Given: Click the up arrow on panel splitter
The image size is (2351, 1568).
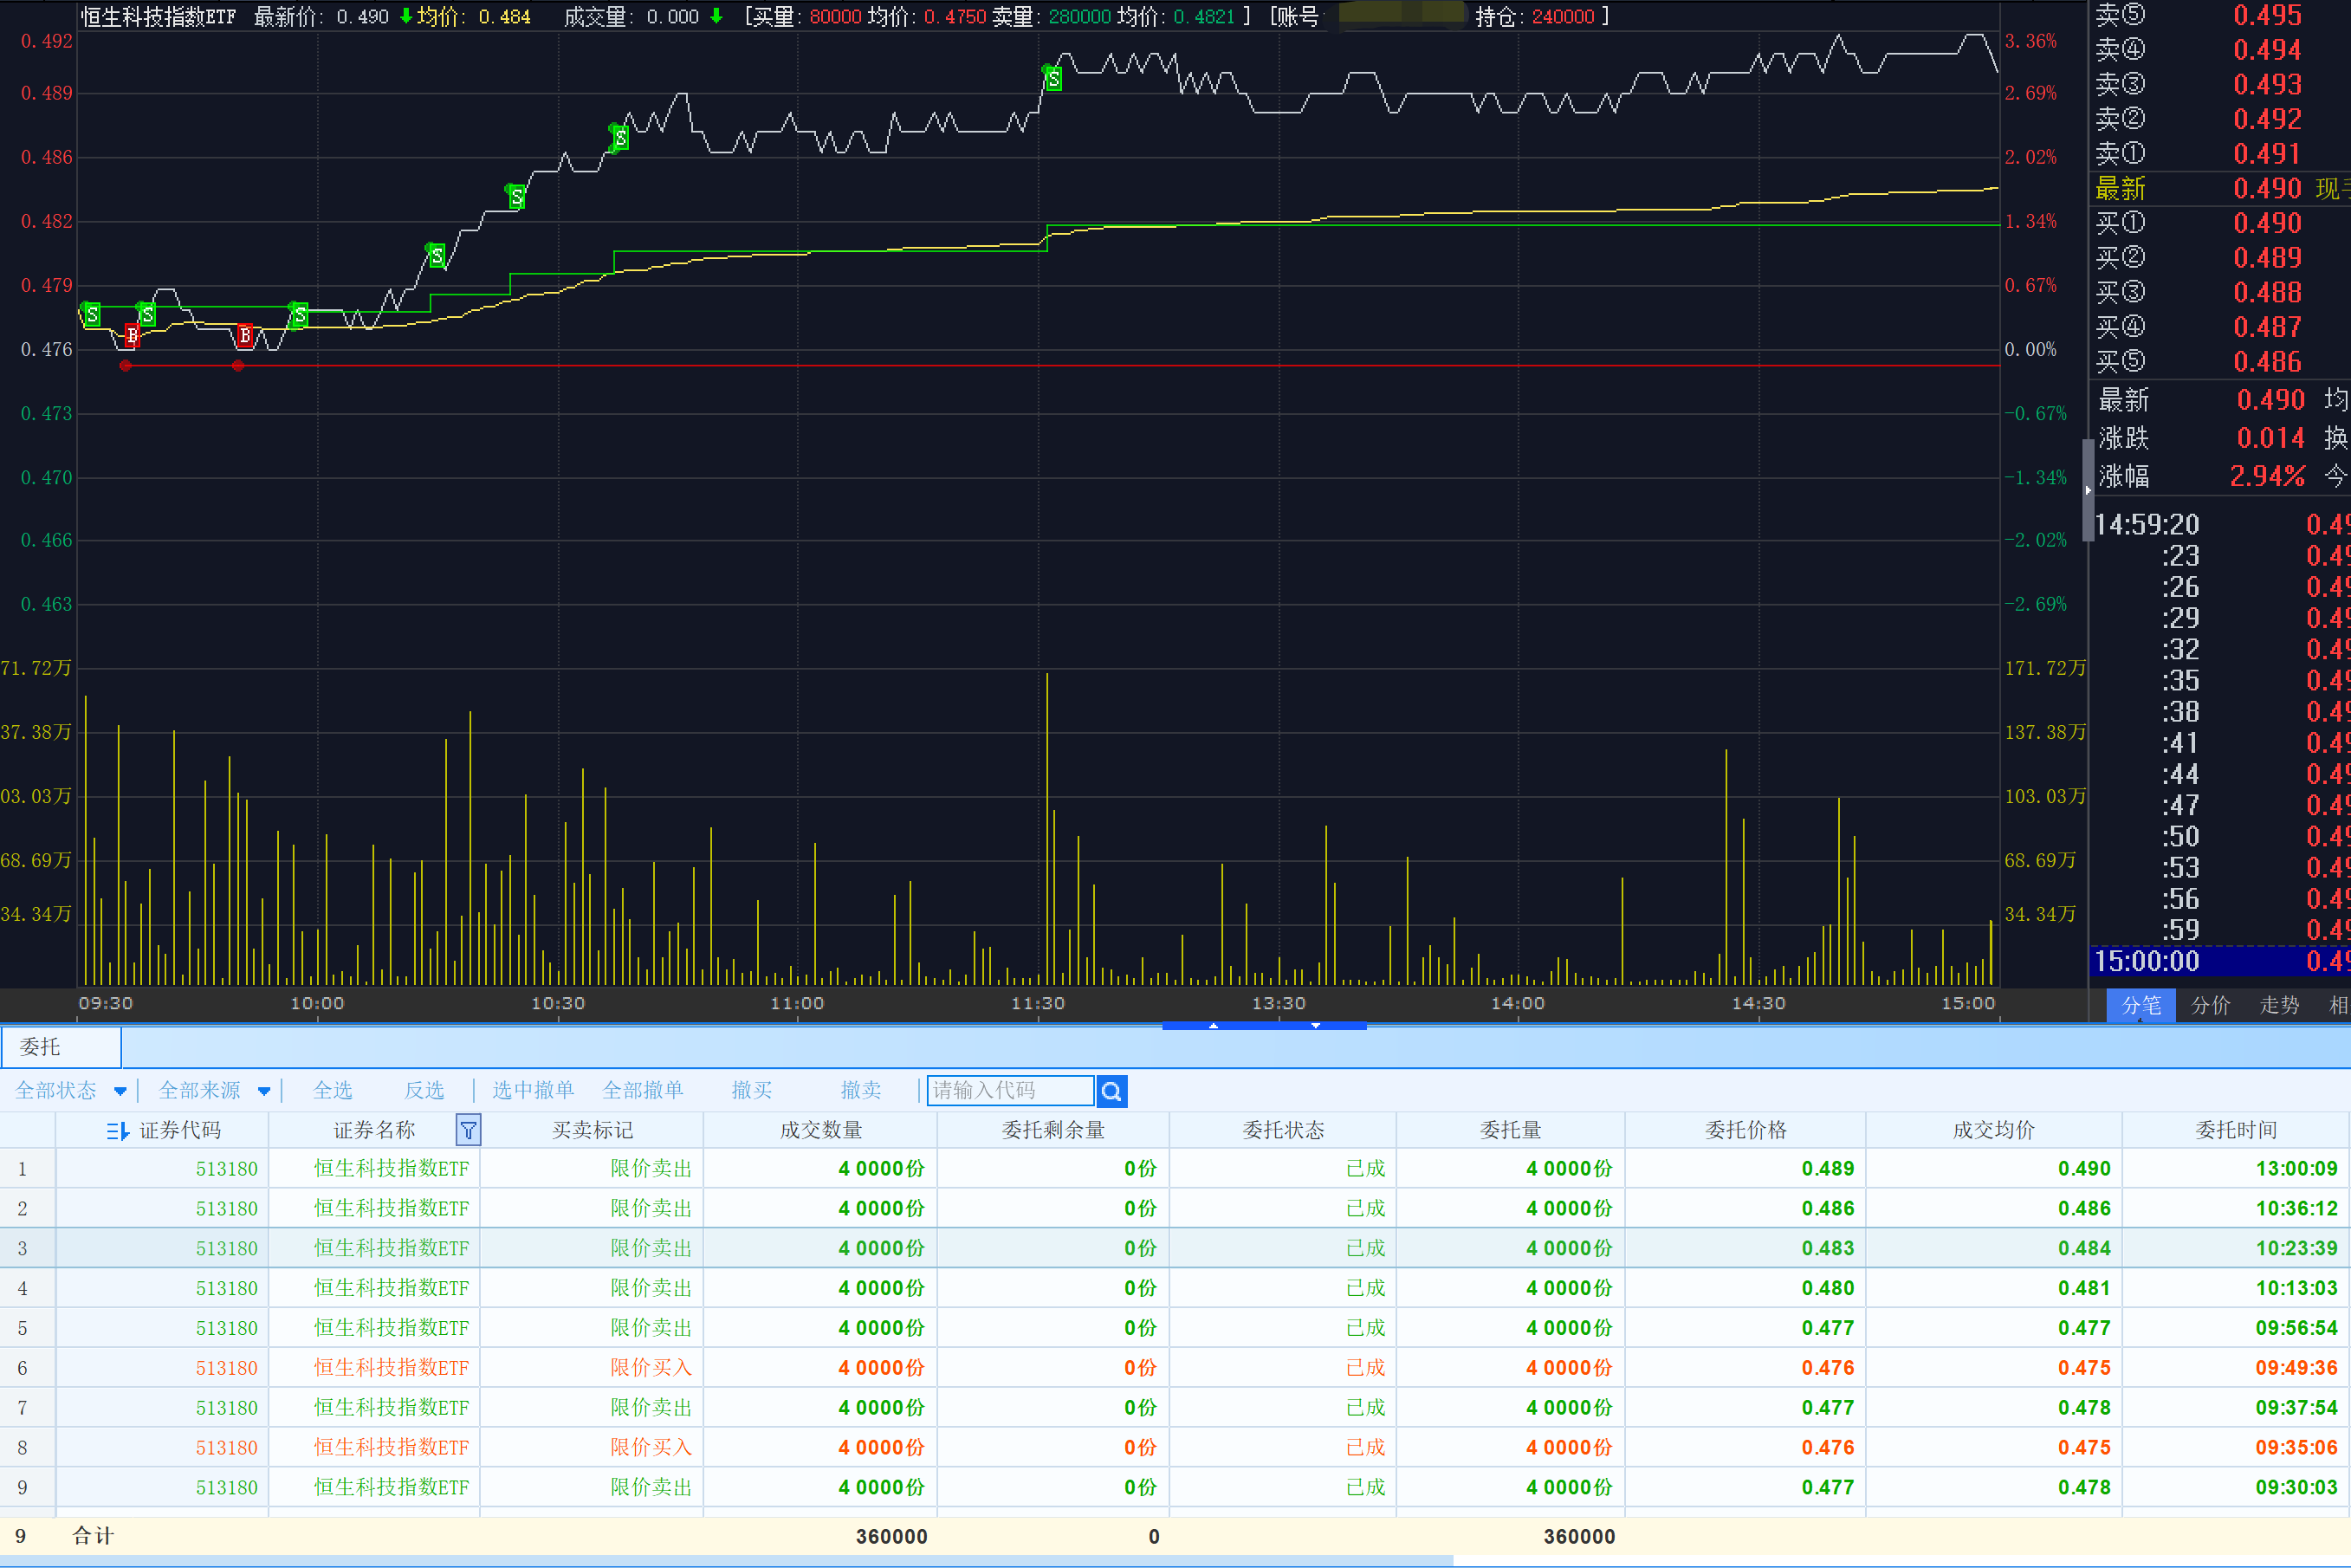Looking at the screenshot, I should click(x=1213, y=1025).
